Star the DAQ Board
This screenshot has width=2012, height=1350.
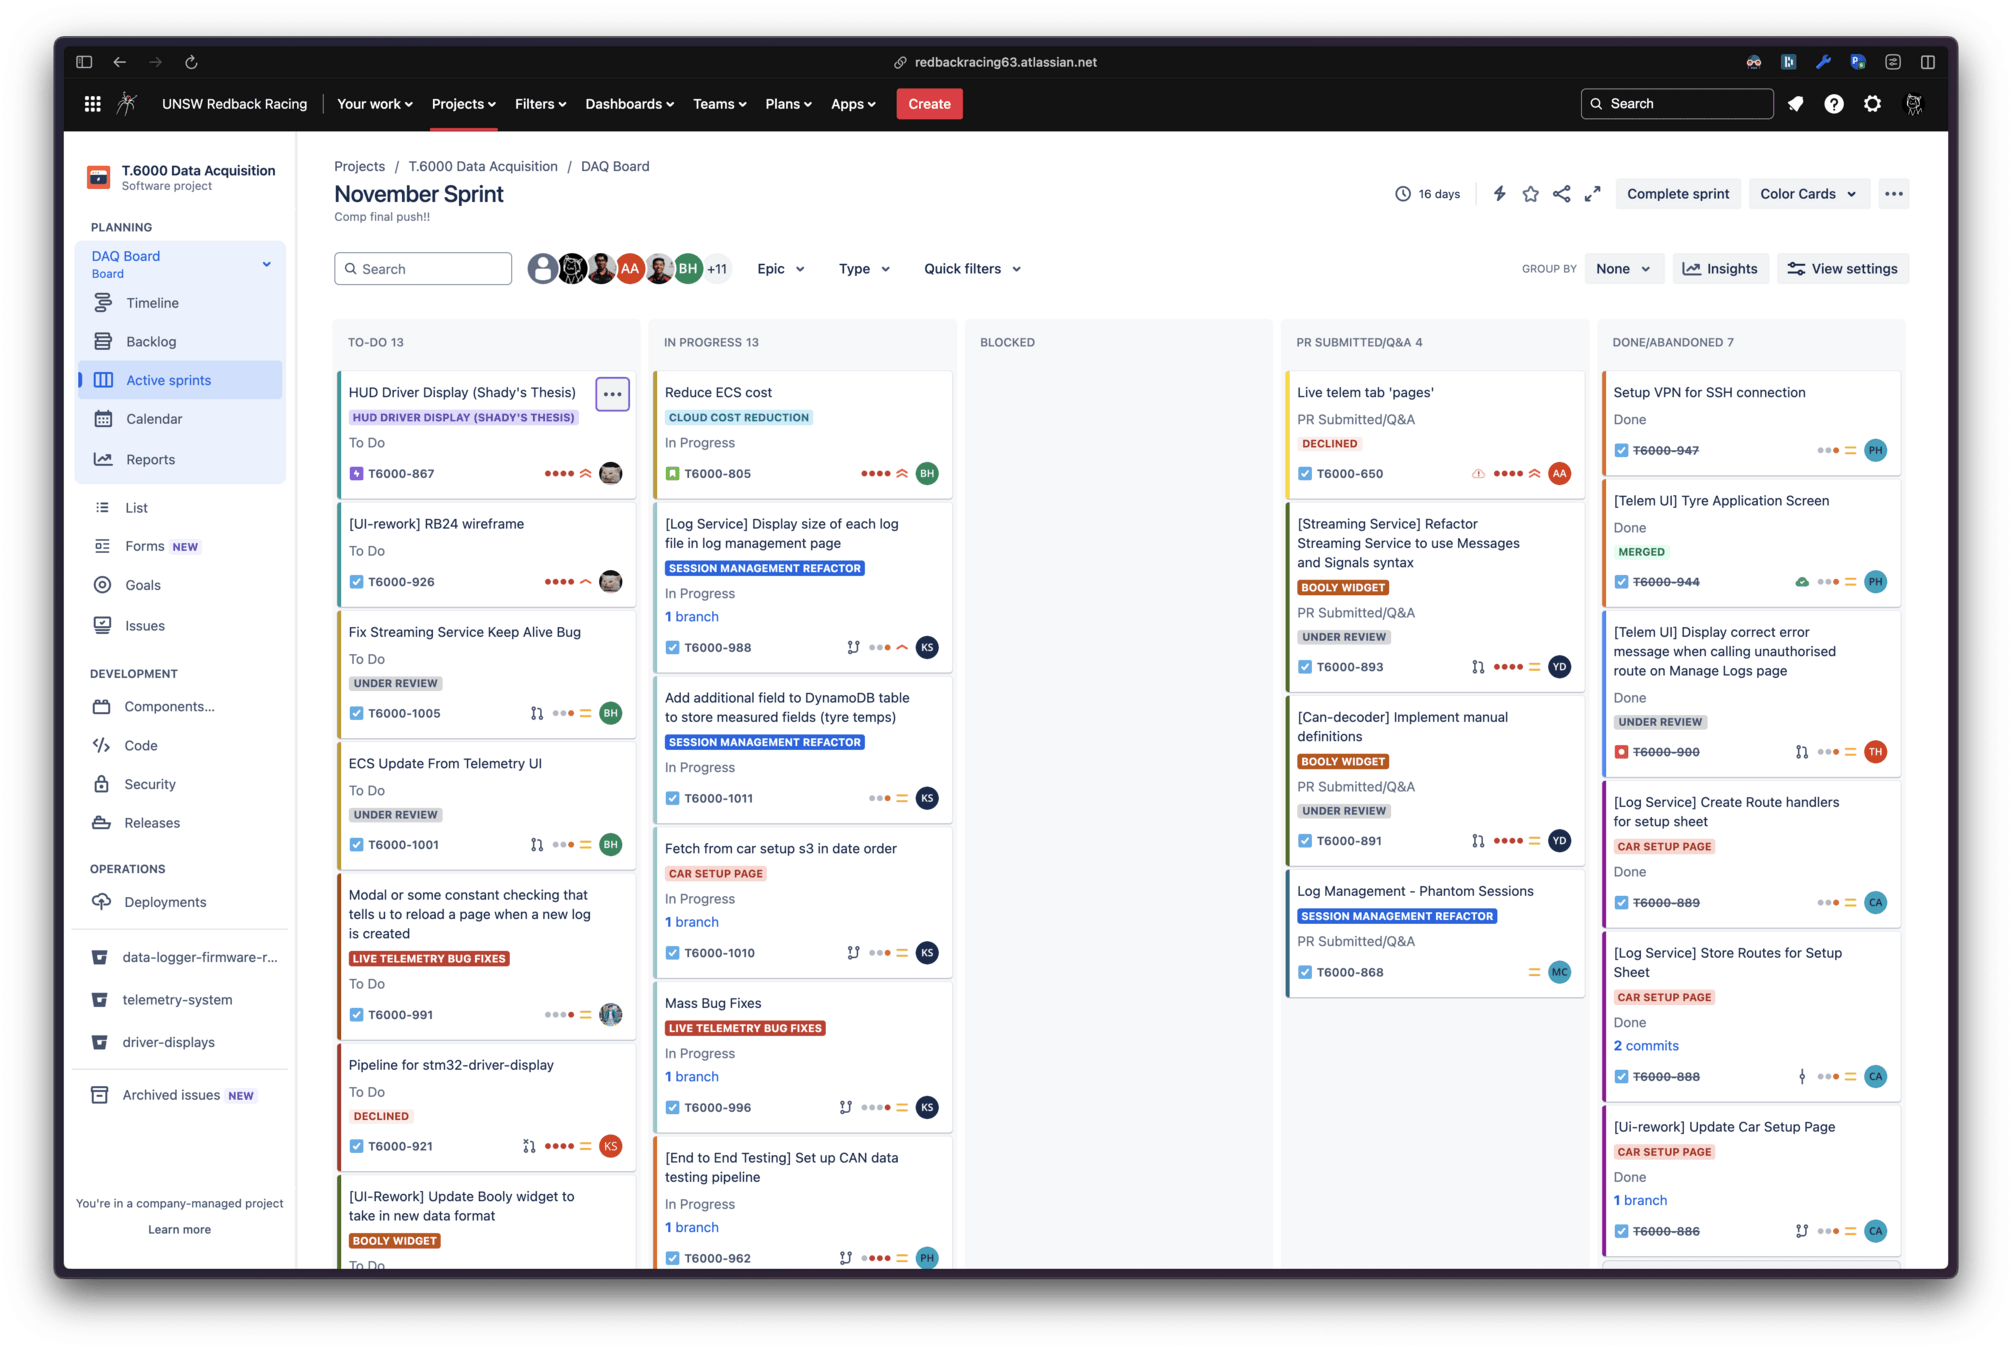(x=1530, y=194)
